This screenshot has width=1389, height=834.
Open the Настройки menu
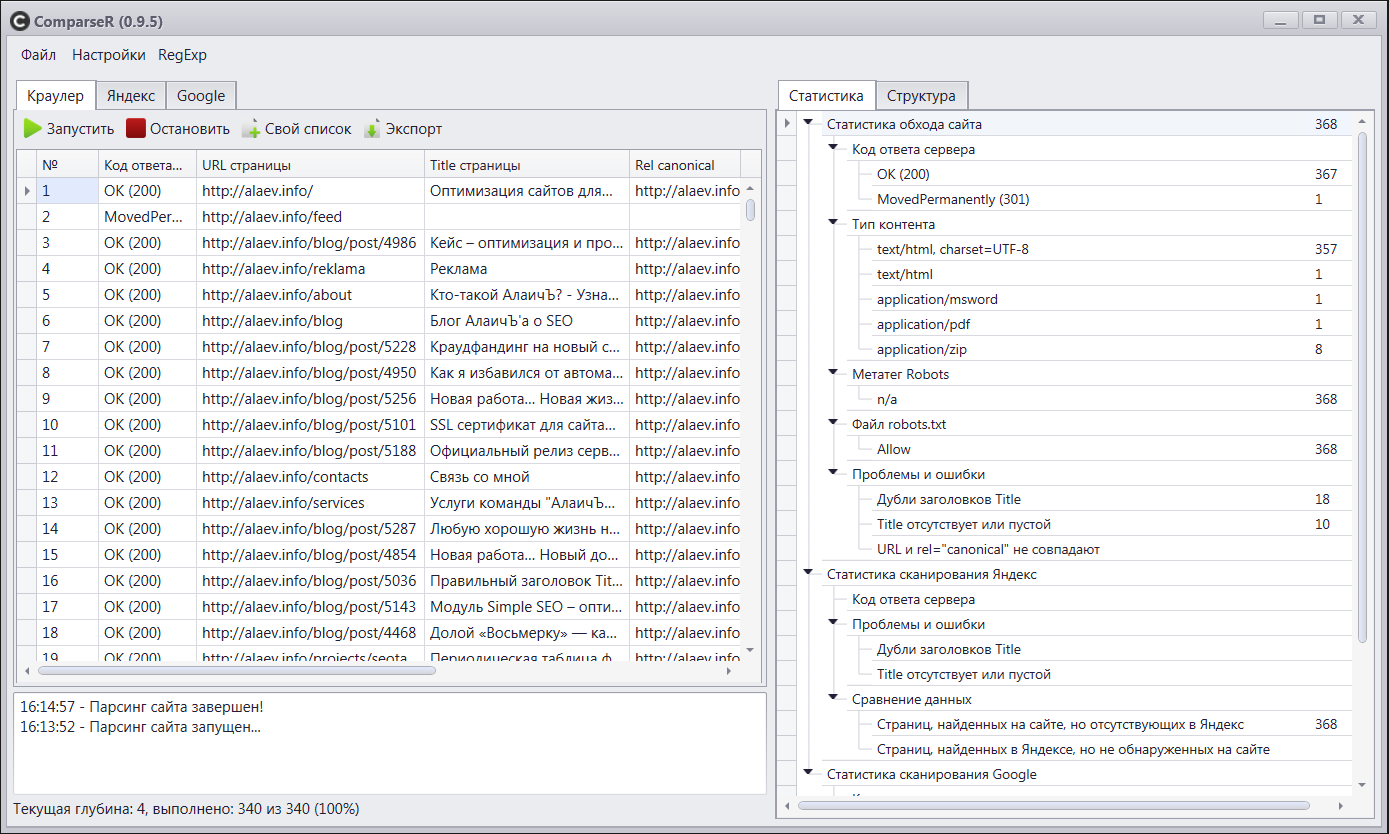click(109, 55)
